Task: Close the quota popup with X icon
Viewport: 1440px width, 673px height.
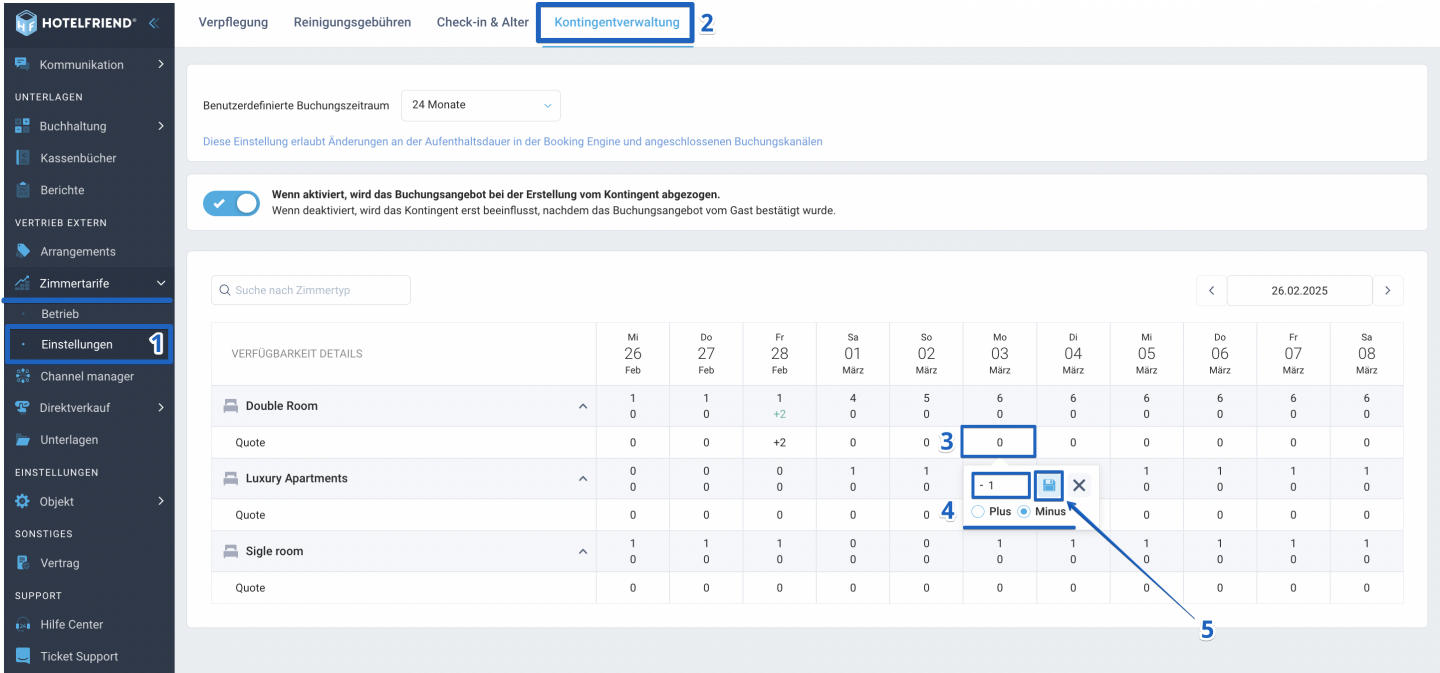Action: coord(1079,485)
